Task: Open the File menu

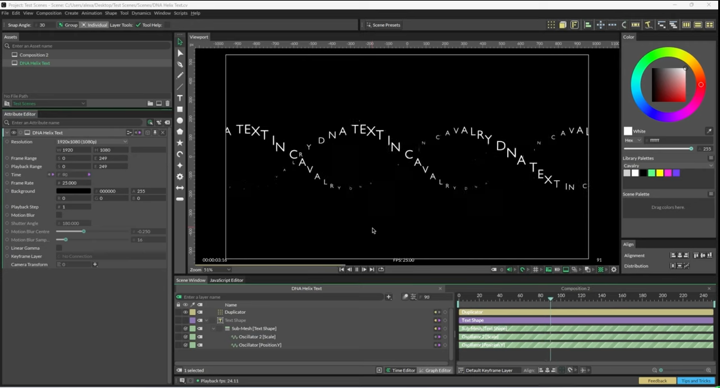Action: click(x=5, y=13)
